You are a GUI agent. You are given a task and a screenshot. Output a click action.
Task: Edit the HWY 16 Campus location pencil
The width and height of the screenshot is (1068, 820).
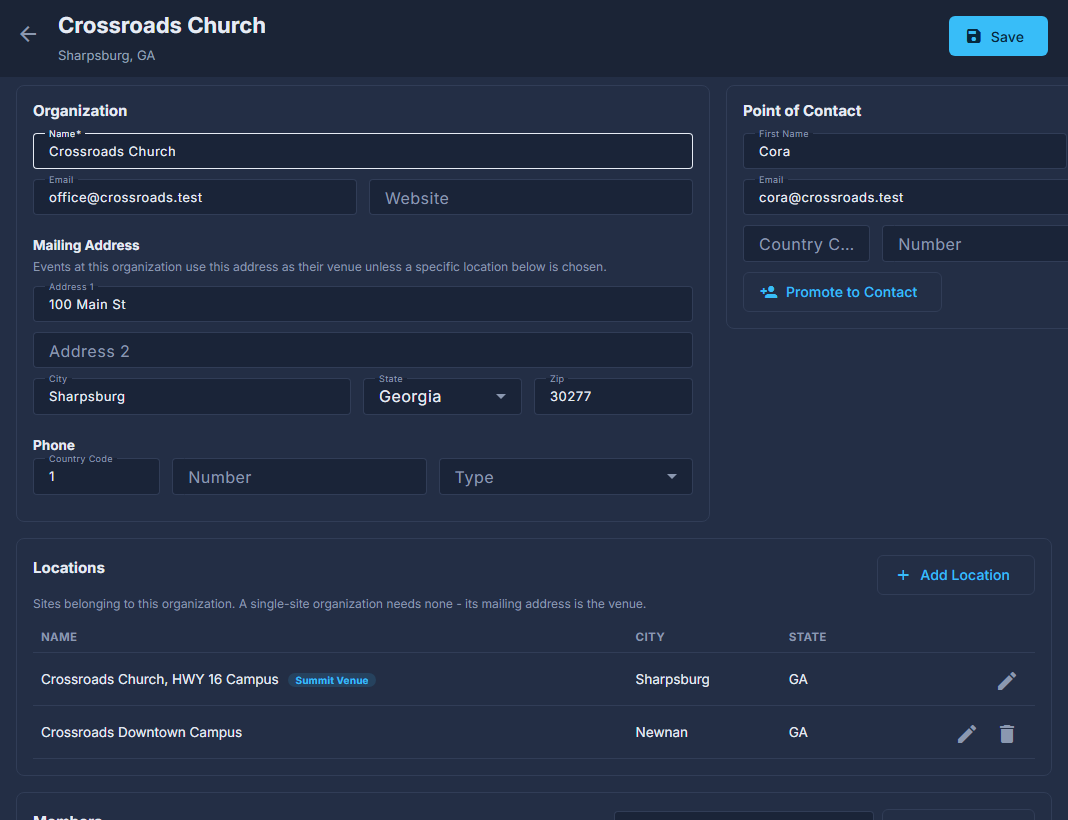(1007, 680)
